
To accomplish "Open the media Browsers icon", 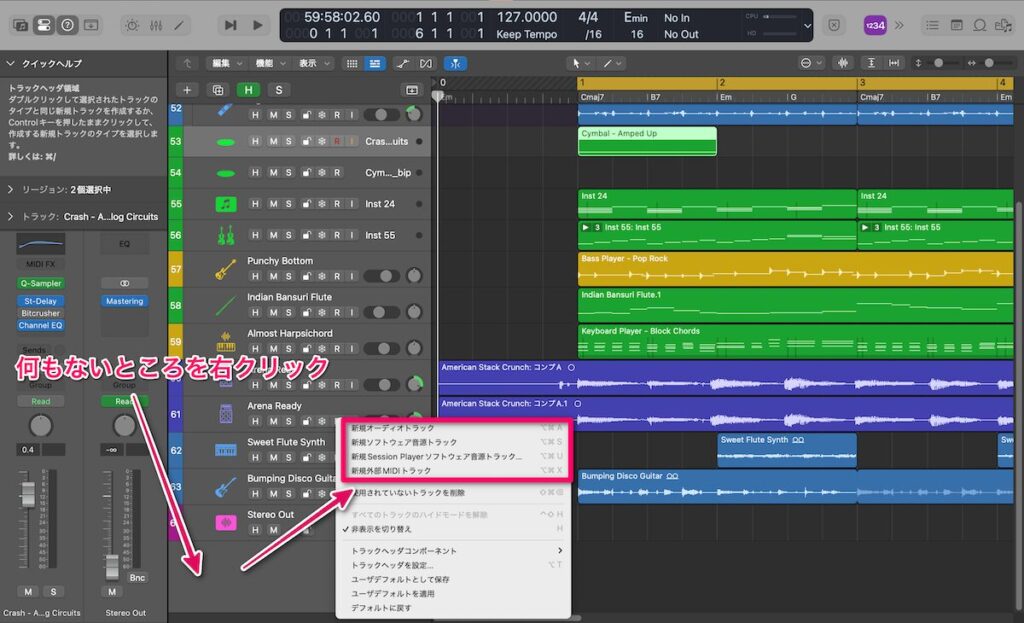I will [1003, 25].
